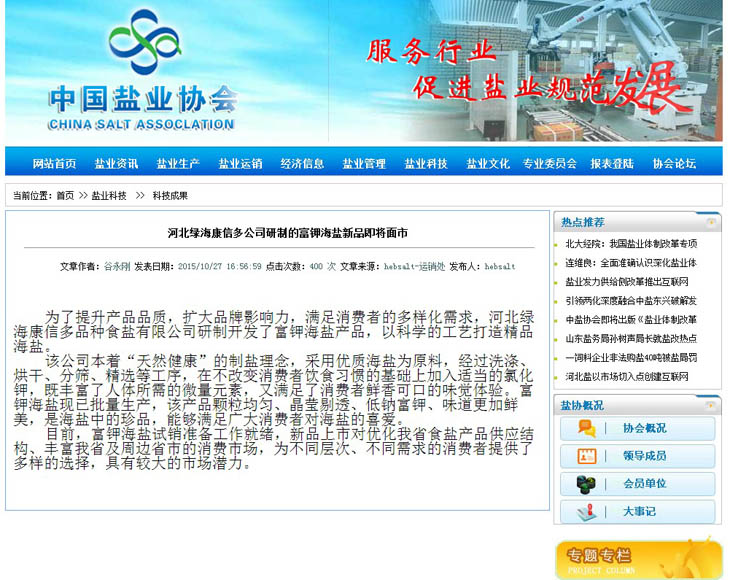This screenshot has height=580, width=730.
Task: Go to the 专业委员会 page
Action: 550,163
